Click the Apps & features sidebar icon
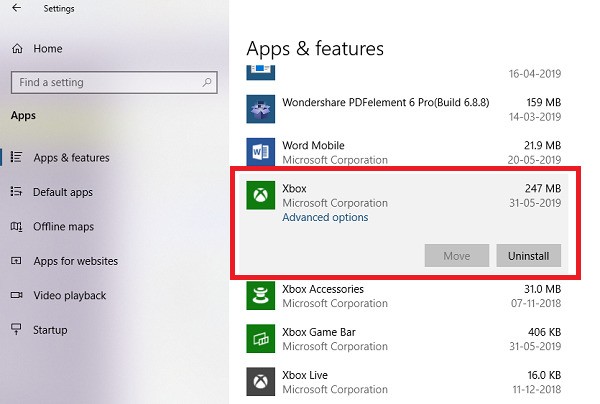The width and height of the screenshot is (600, 404). pyautogui.click(x=16, y=157)
